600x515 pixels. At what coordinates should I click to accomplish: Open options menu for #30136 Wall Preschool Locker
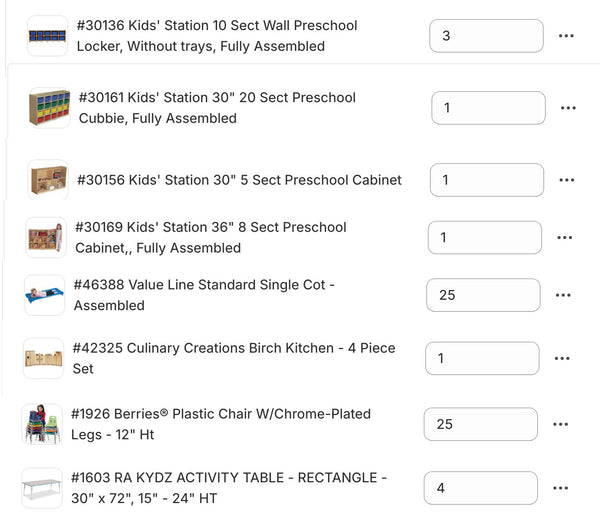[566, 36]
